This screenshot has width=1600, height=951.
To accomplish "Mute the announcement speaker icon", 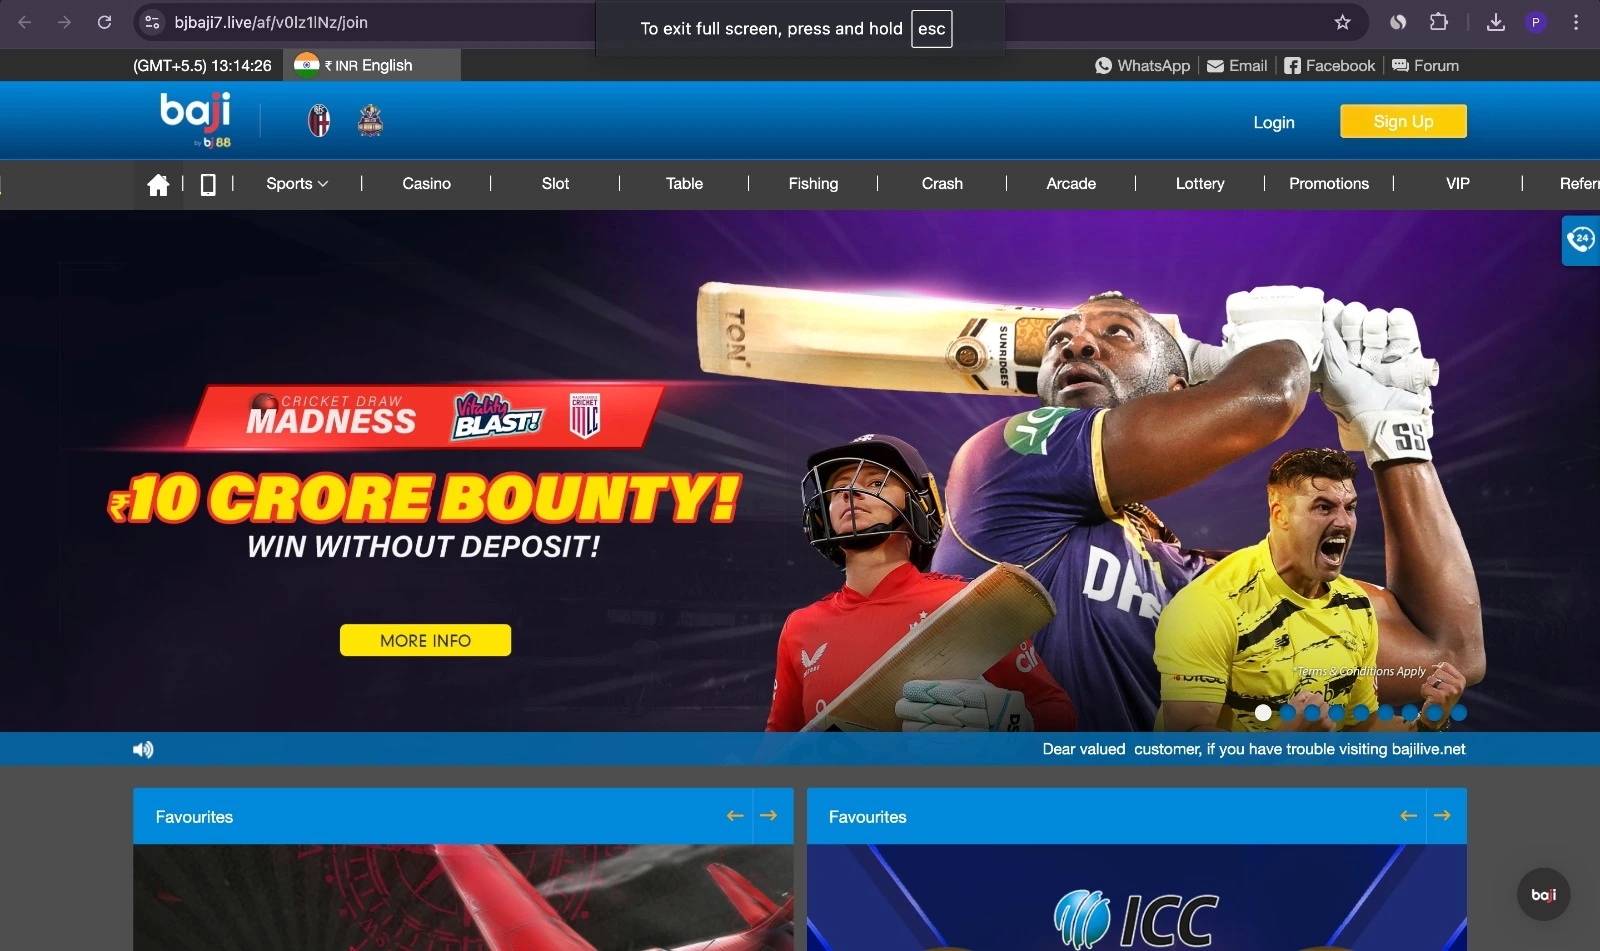I will tap(143, 748).
